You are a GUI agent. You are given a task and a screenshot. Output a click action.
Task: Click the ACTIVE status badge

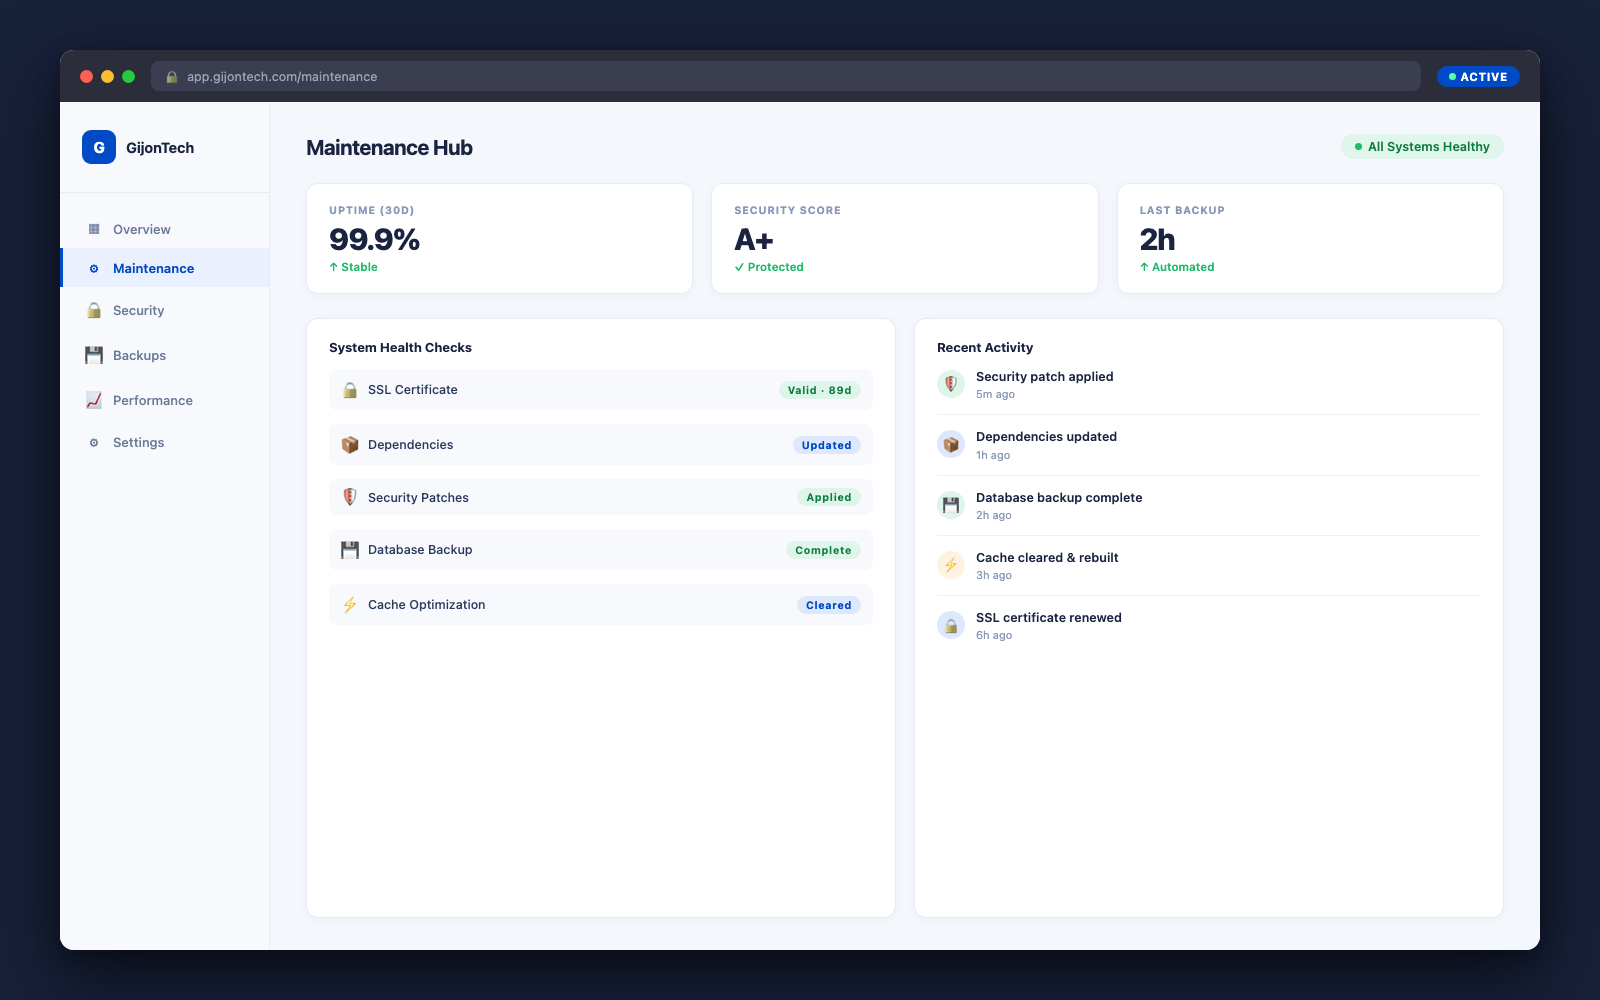click(1478, 77)
